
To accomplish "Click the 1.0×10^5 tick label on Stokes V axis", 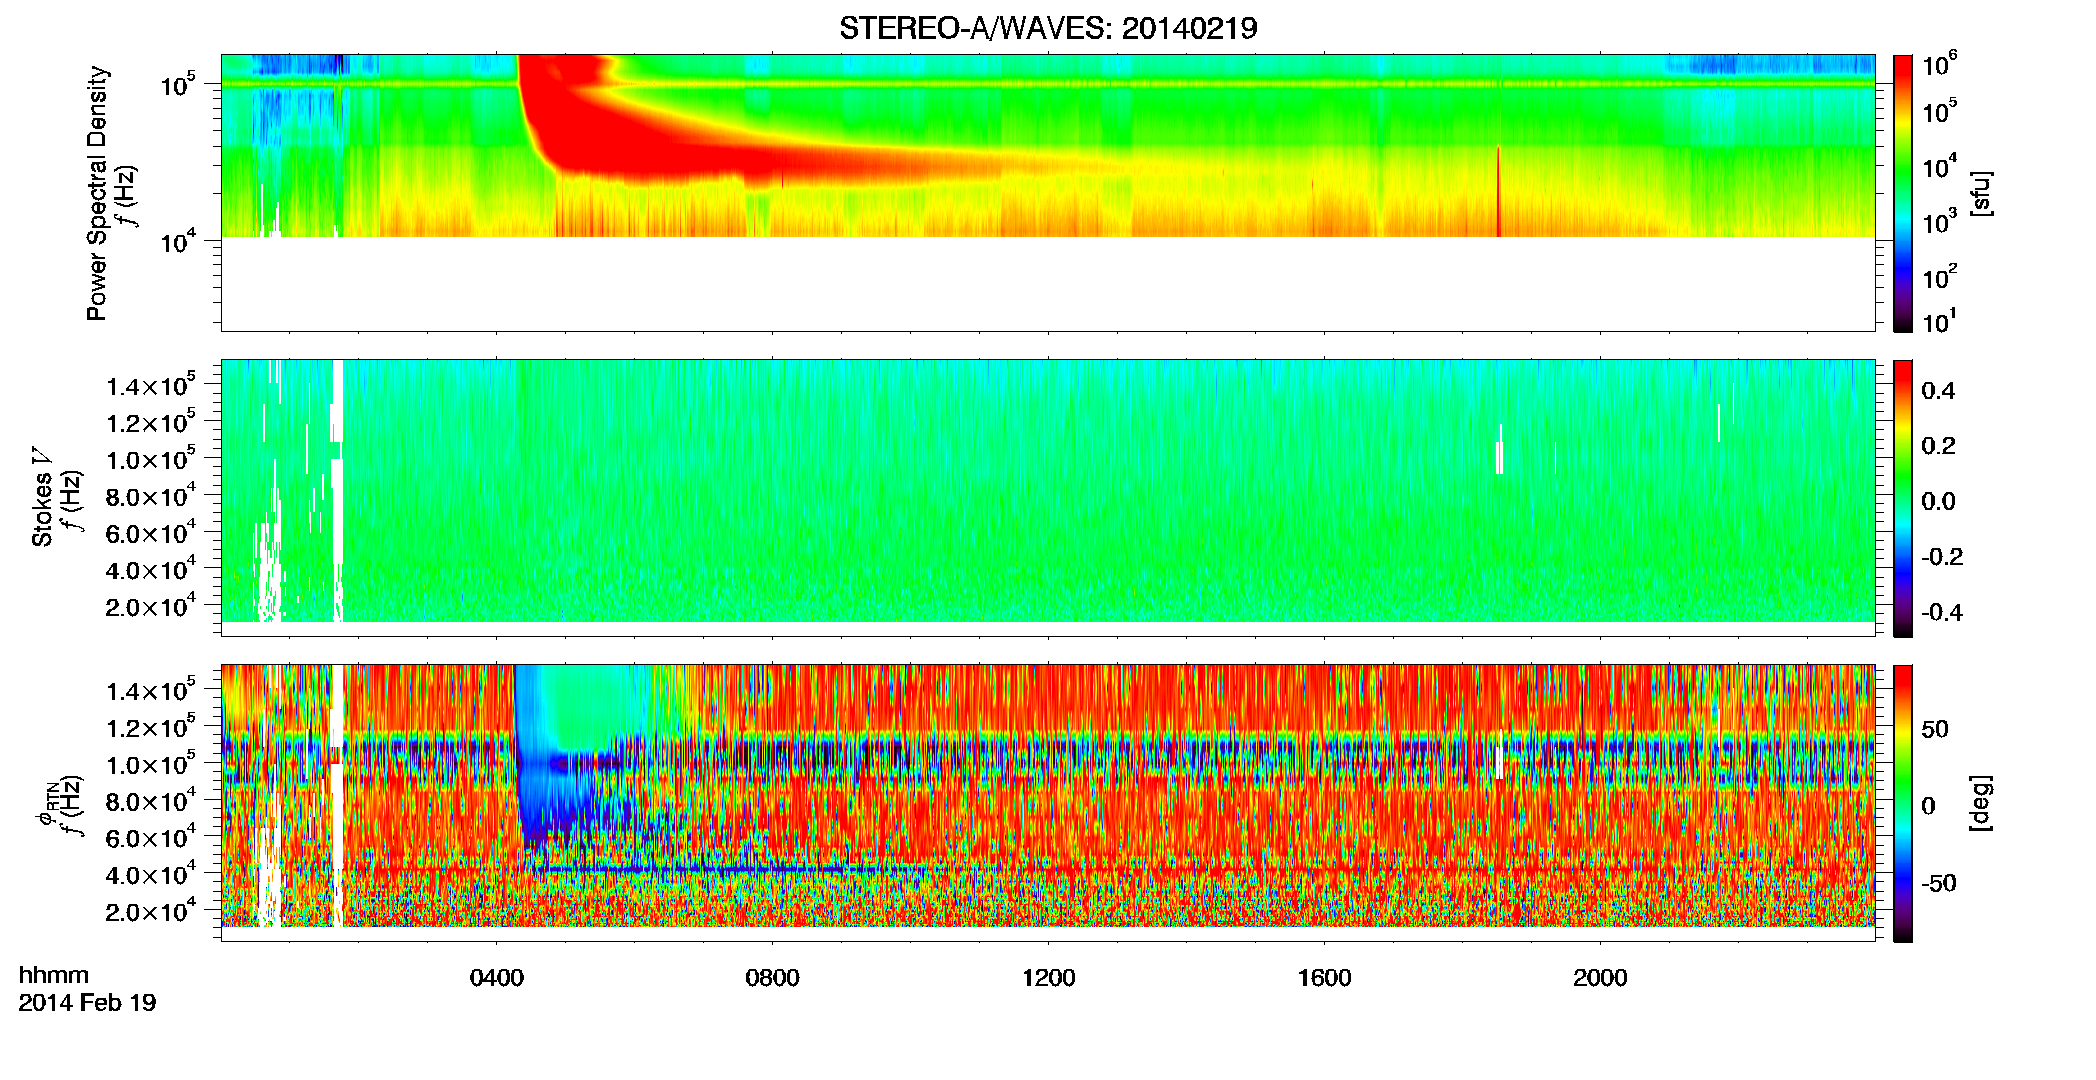I will point(151,460).
